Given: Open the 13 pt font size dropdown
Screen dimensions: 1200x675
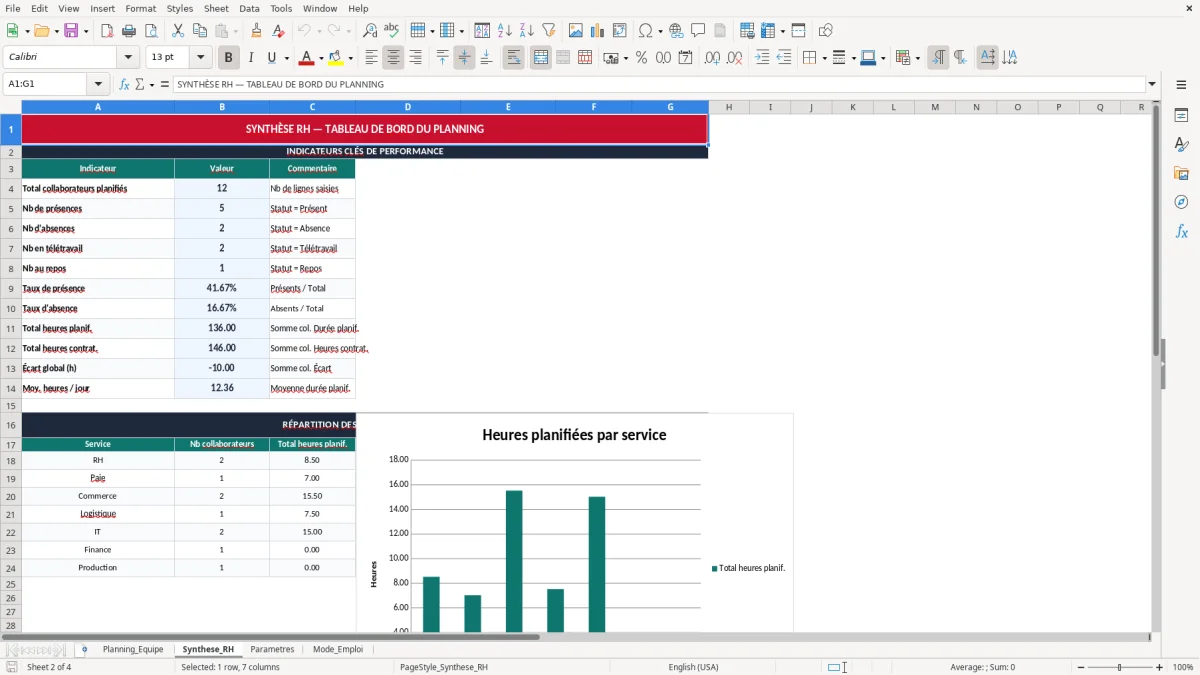Looking at the screenshot, I should pos(200,58).
